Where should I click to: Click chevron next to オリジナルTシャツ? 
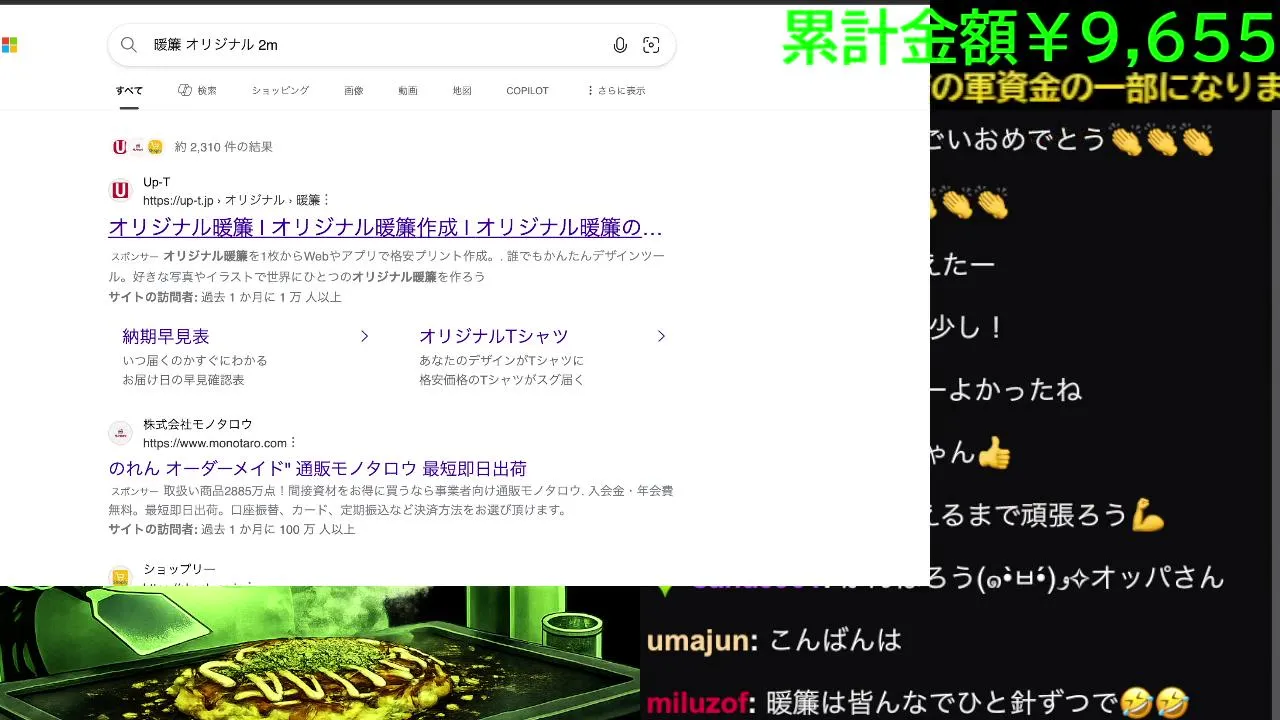pos(661,336)
